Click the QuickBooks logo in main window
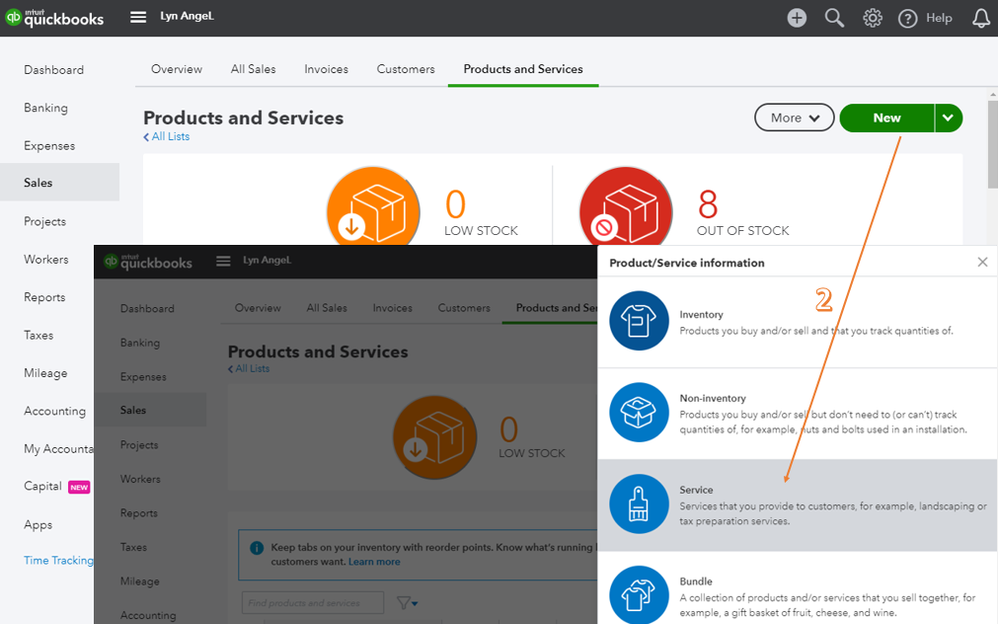Screen dimensions: 998x624 click(54, 17)
